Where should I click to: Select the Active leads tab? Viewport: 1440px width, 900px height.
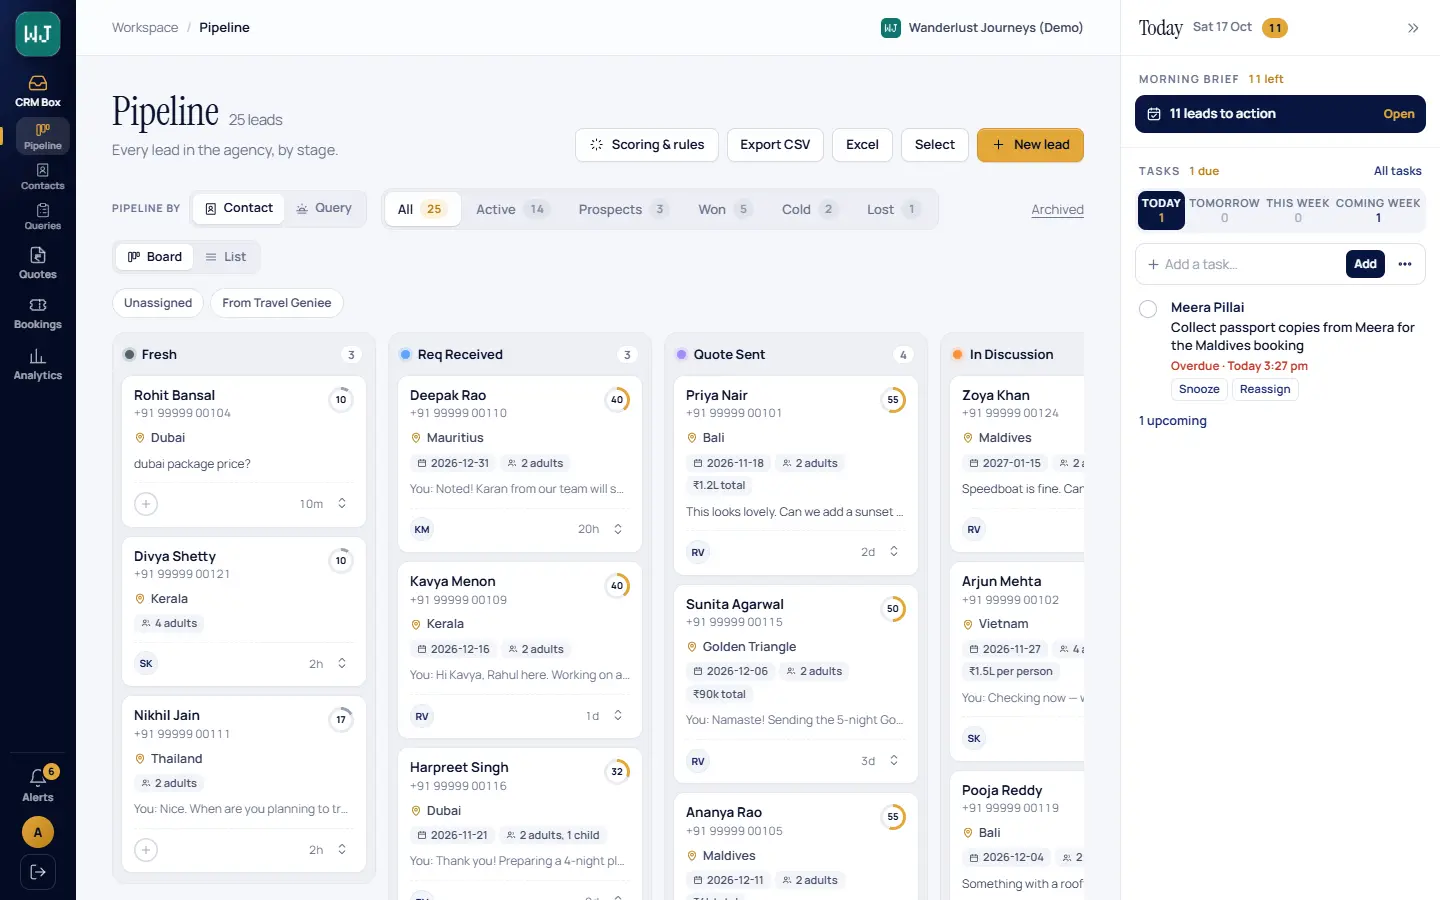coord(512,209)
